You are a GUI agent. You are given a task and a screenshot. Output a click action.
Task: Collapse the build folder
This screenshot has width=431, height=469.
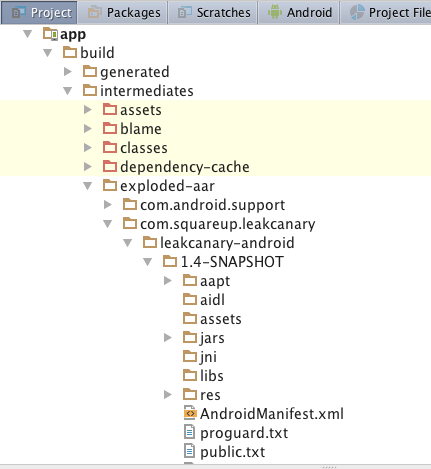(48, 53)
